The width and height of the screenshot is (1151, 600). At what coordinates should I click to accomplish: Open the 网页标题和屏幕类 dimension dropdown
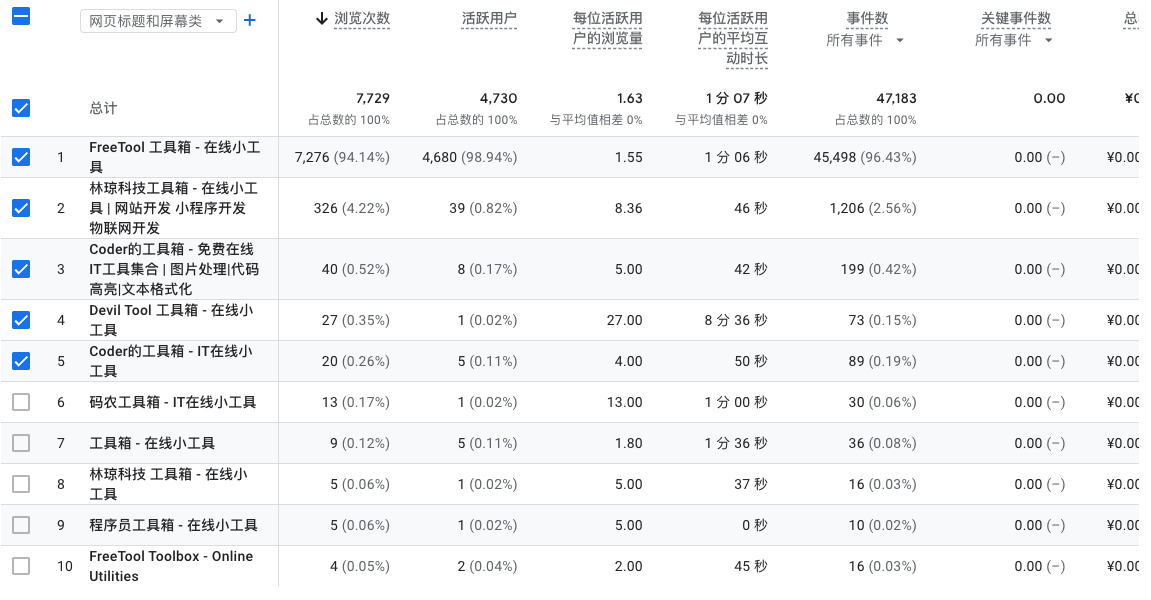point(158,21)
